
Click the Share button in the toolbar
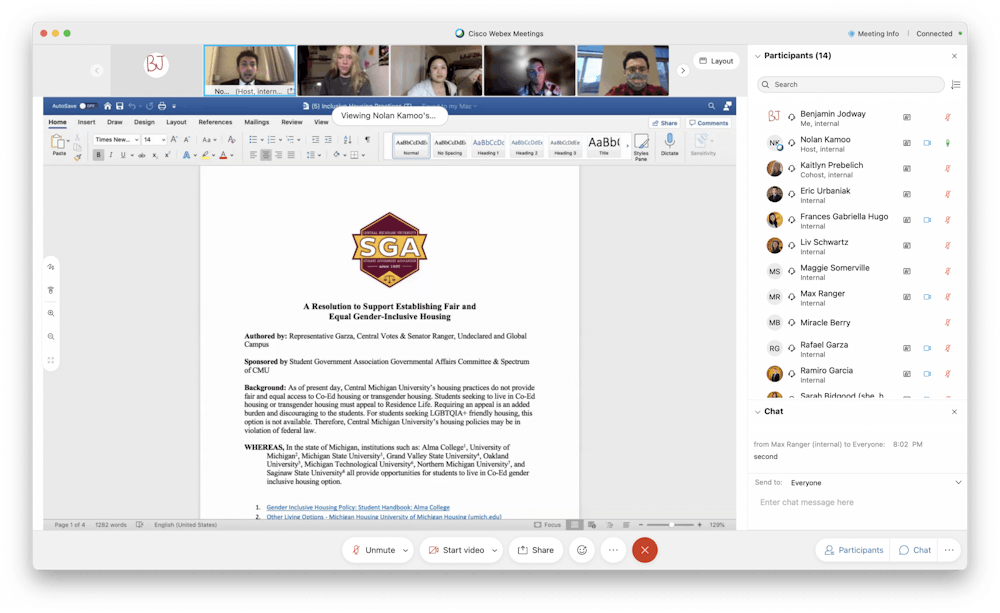click(x=535, y=550)
